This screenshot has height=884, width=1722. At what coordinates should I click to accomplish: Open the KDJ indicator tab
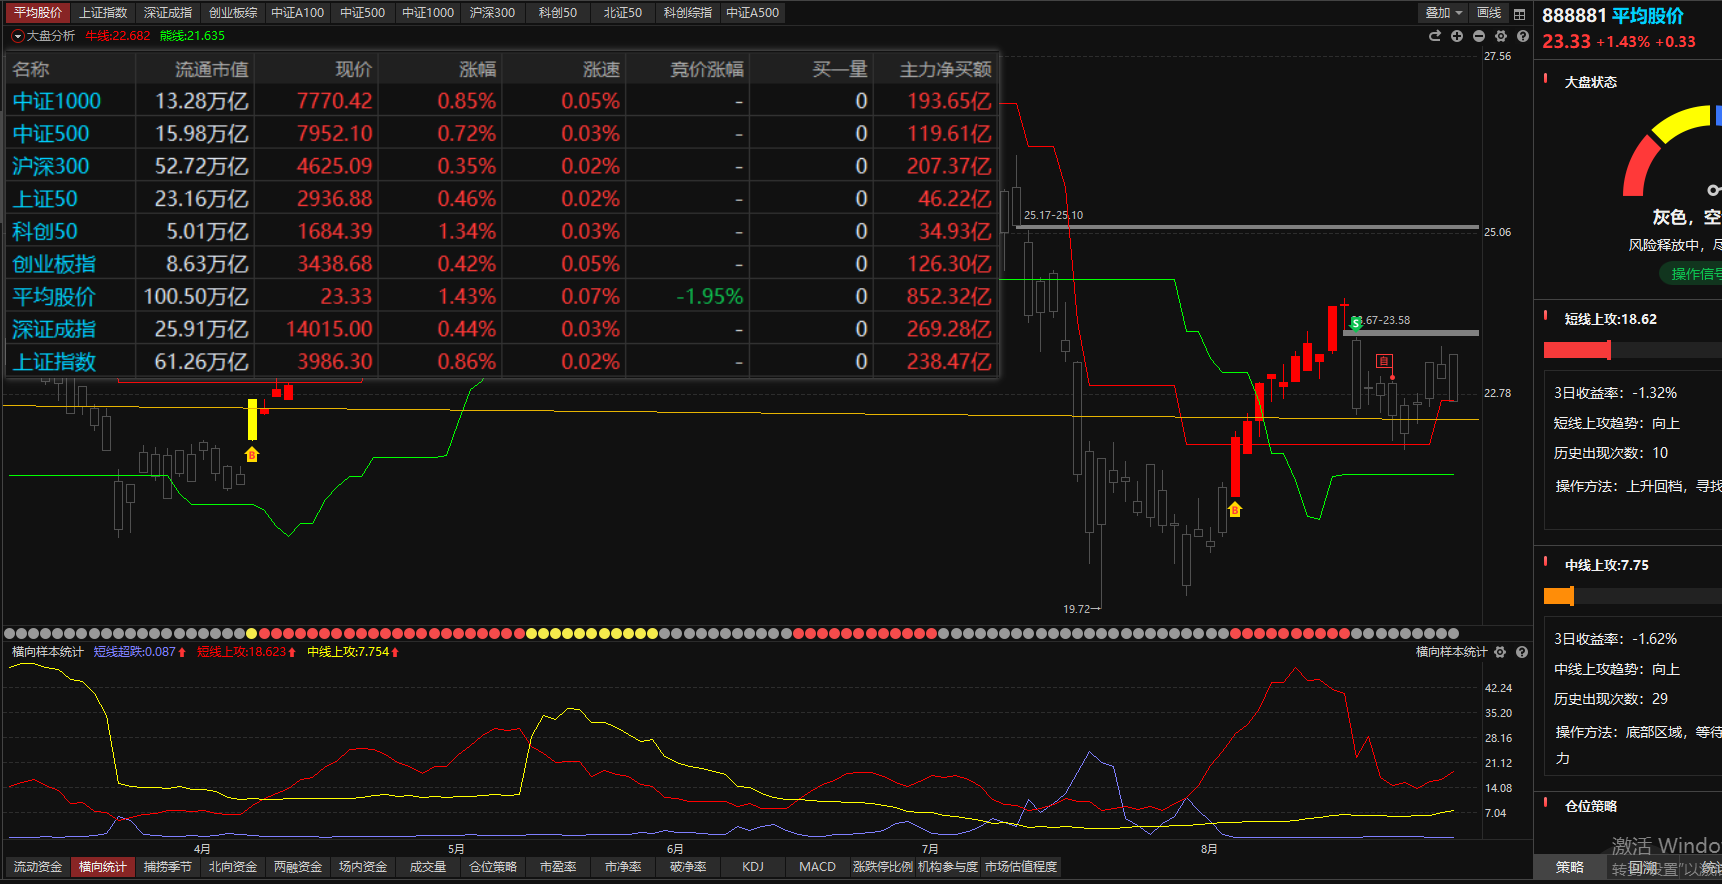pyautogui.click(x=753, y=867)
